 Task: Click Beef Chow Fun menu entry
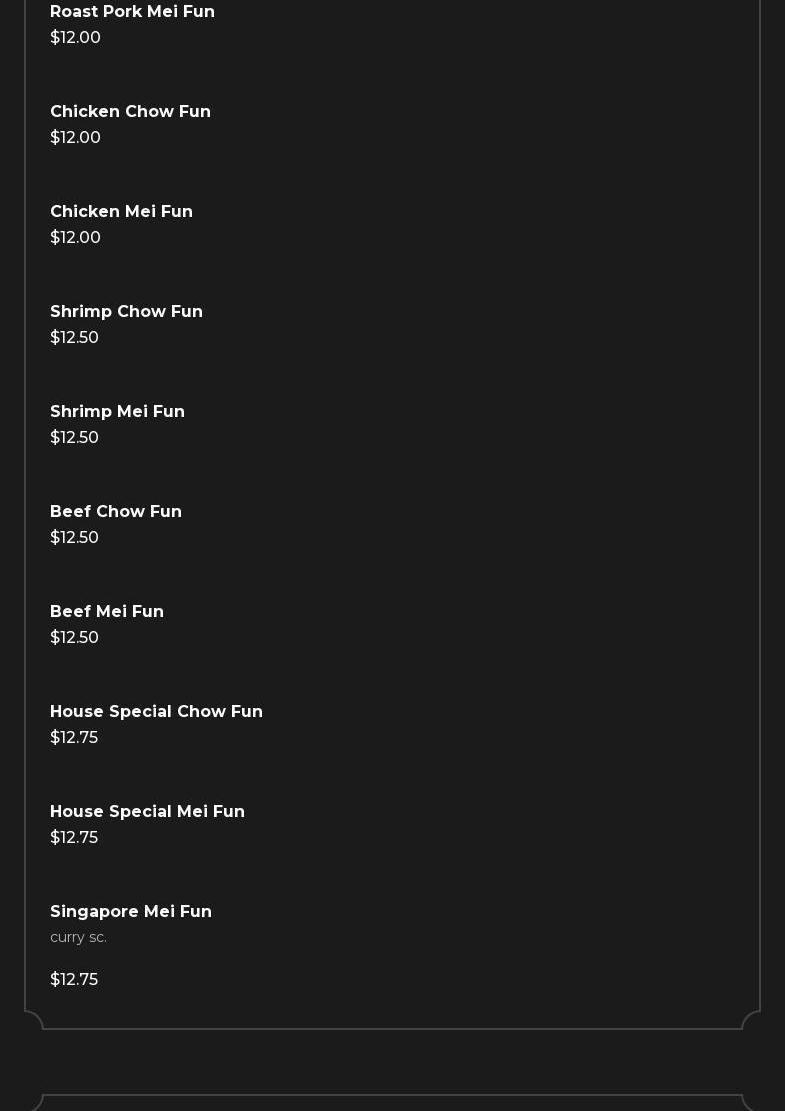coord(116,512)
